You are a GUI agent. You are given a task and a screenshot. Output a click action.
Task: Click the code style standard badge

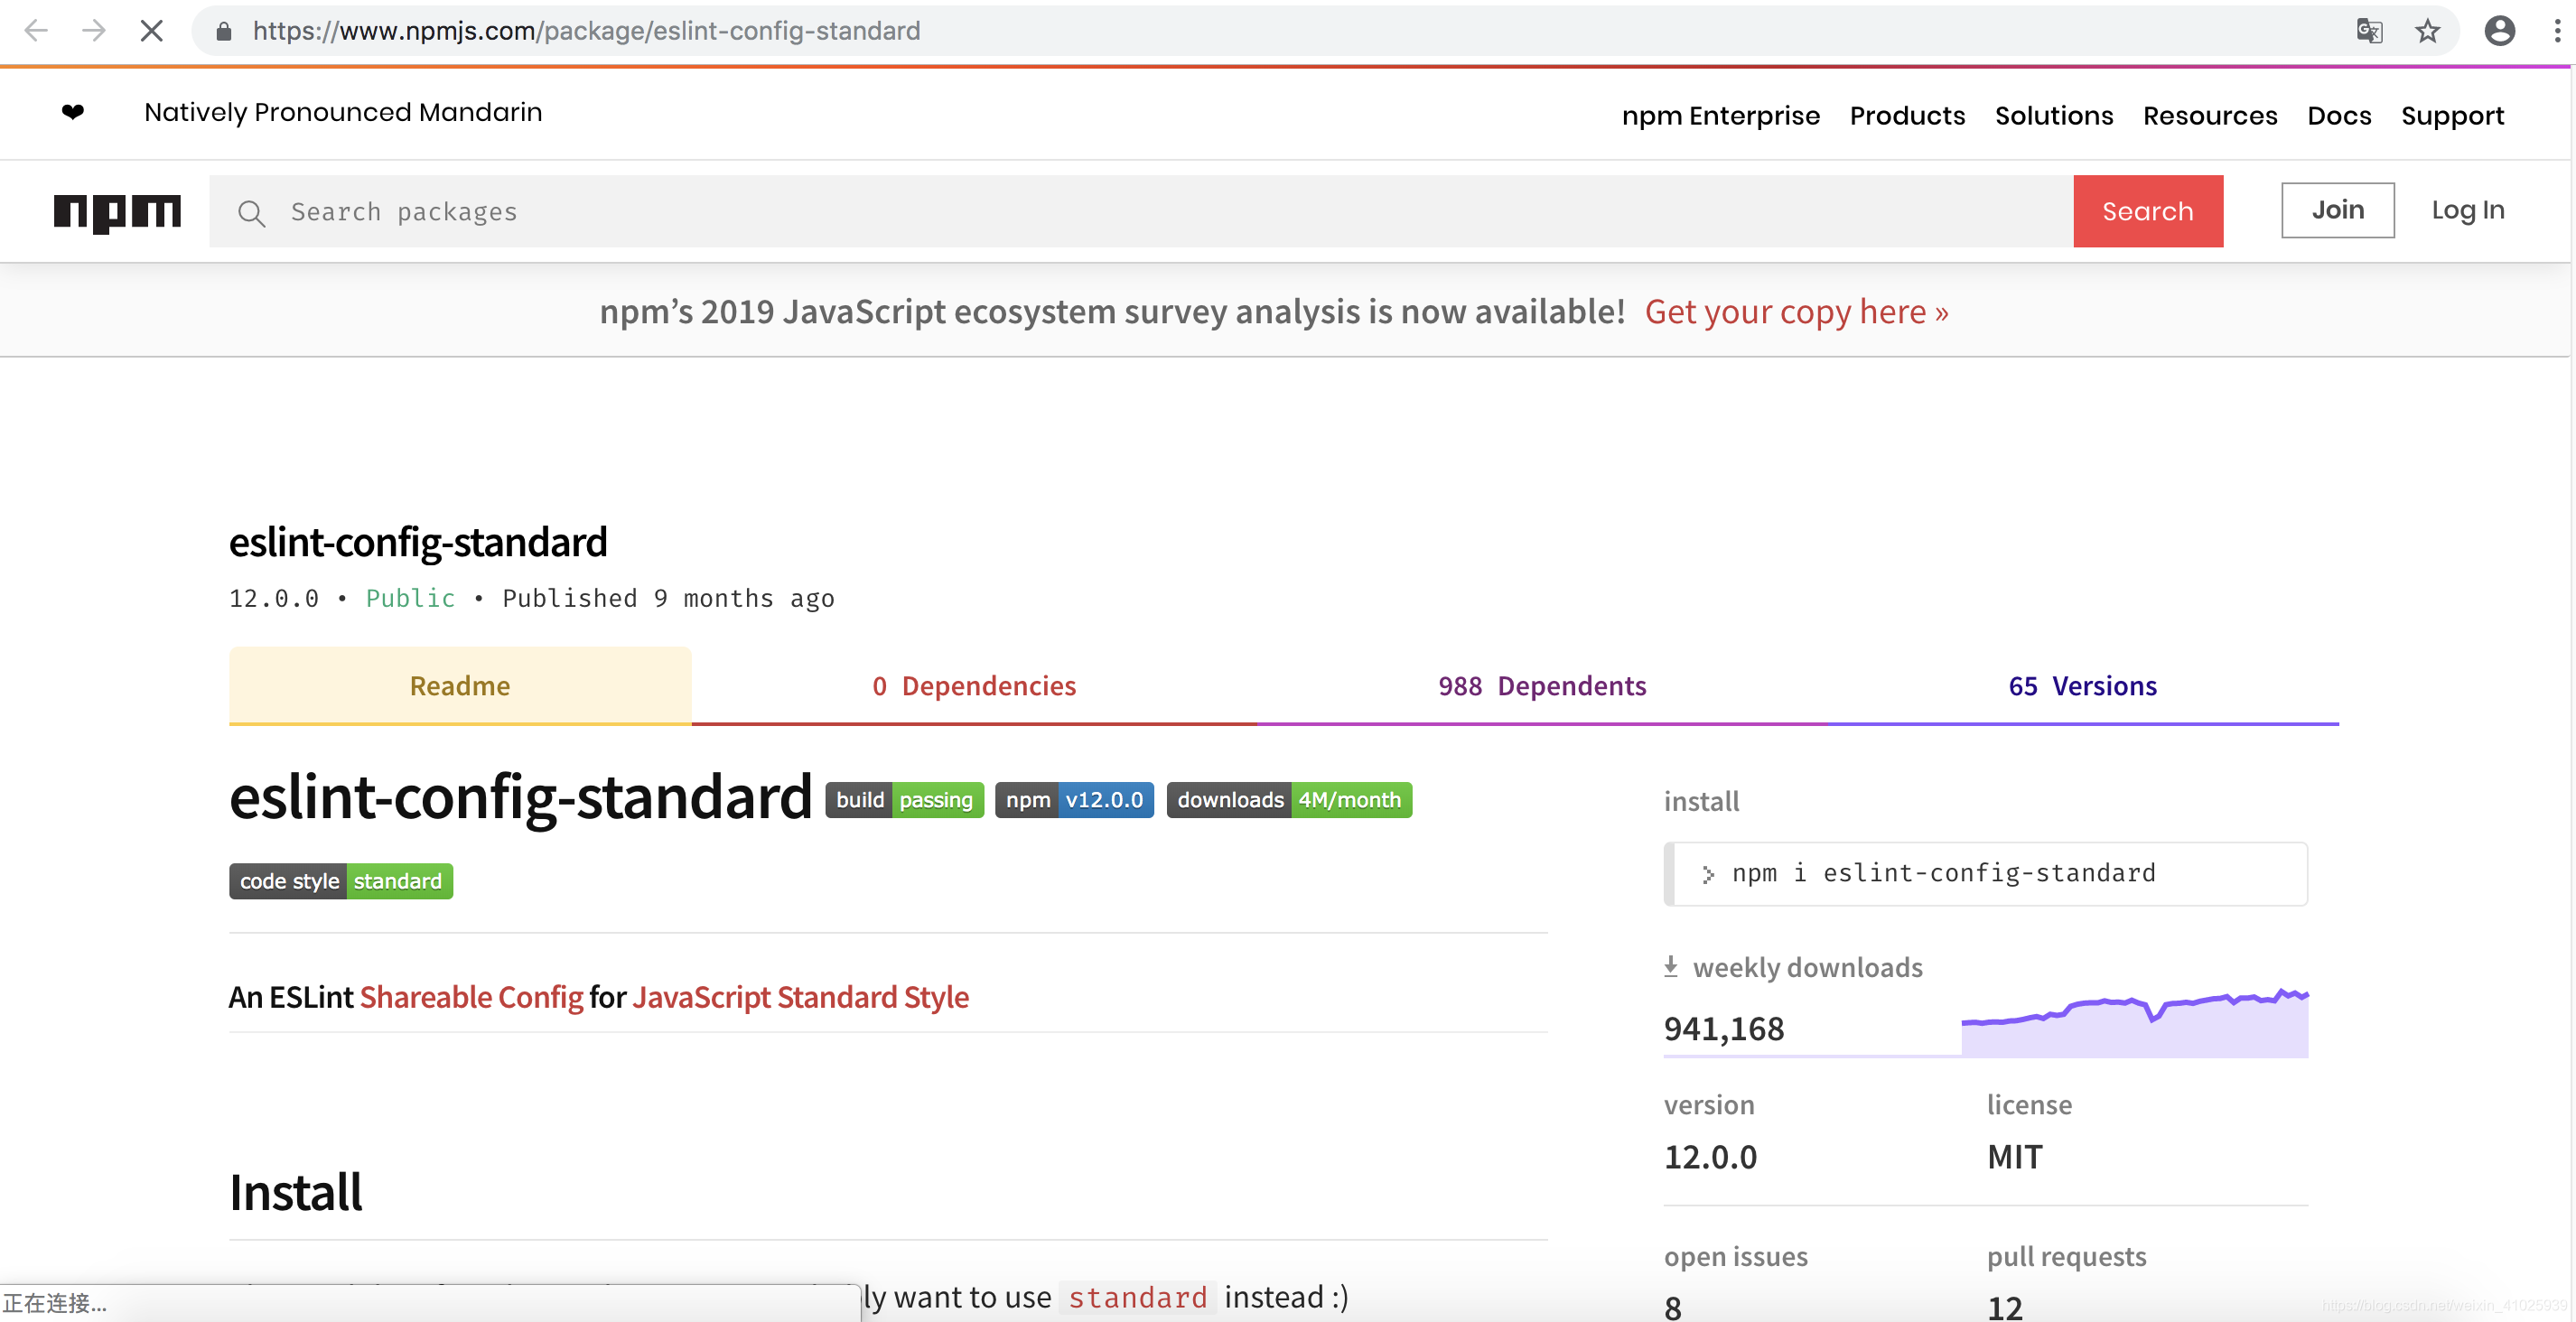click(341, 881)
